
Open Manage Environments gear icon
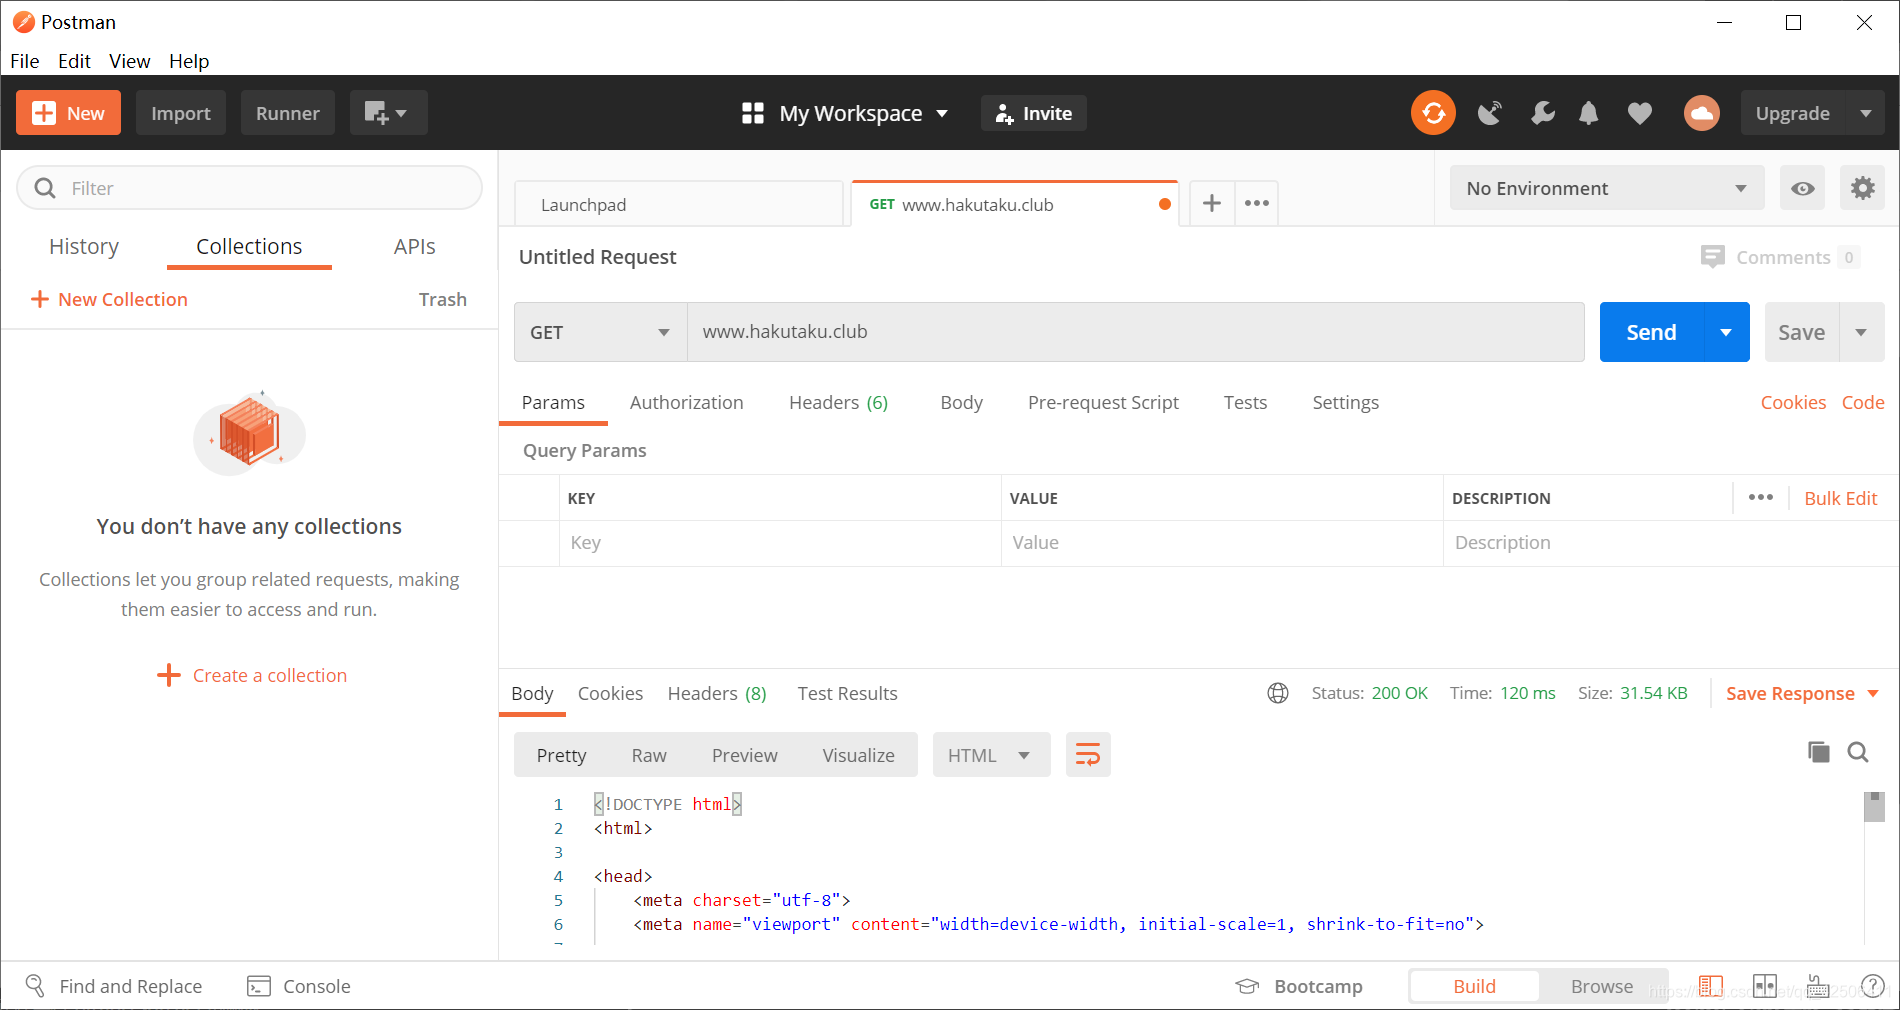(x=1862, y=188)
